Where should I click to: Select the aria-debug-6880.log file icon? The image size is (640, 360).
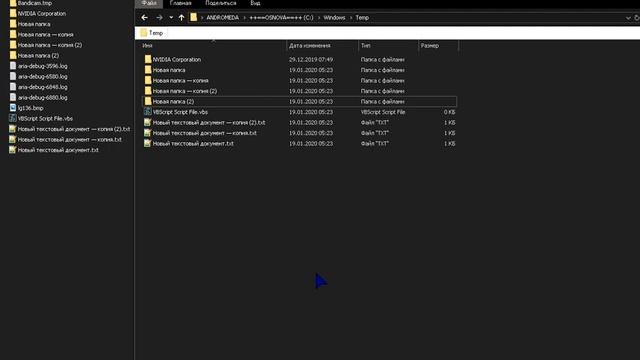click(13, 98)
